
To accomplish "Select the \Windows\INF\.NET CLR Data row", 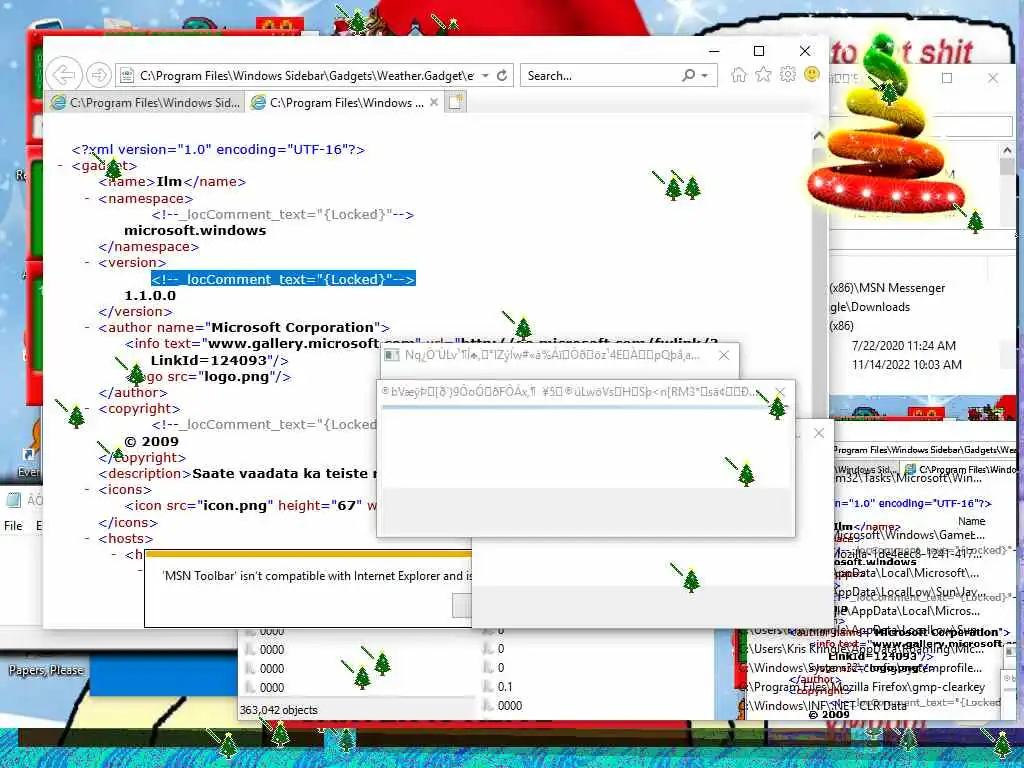I will tap(827, 706).
